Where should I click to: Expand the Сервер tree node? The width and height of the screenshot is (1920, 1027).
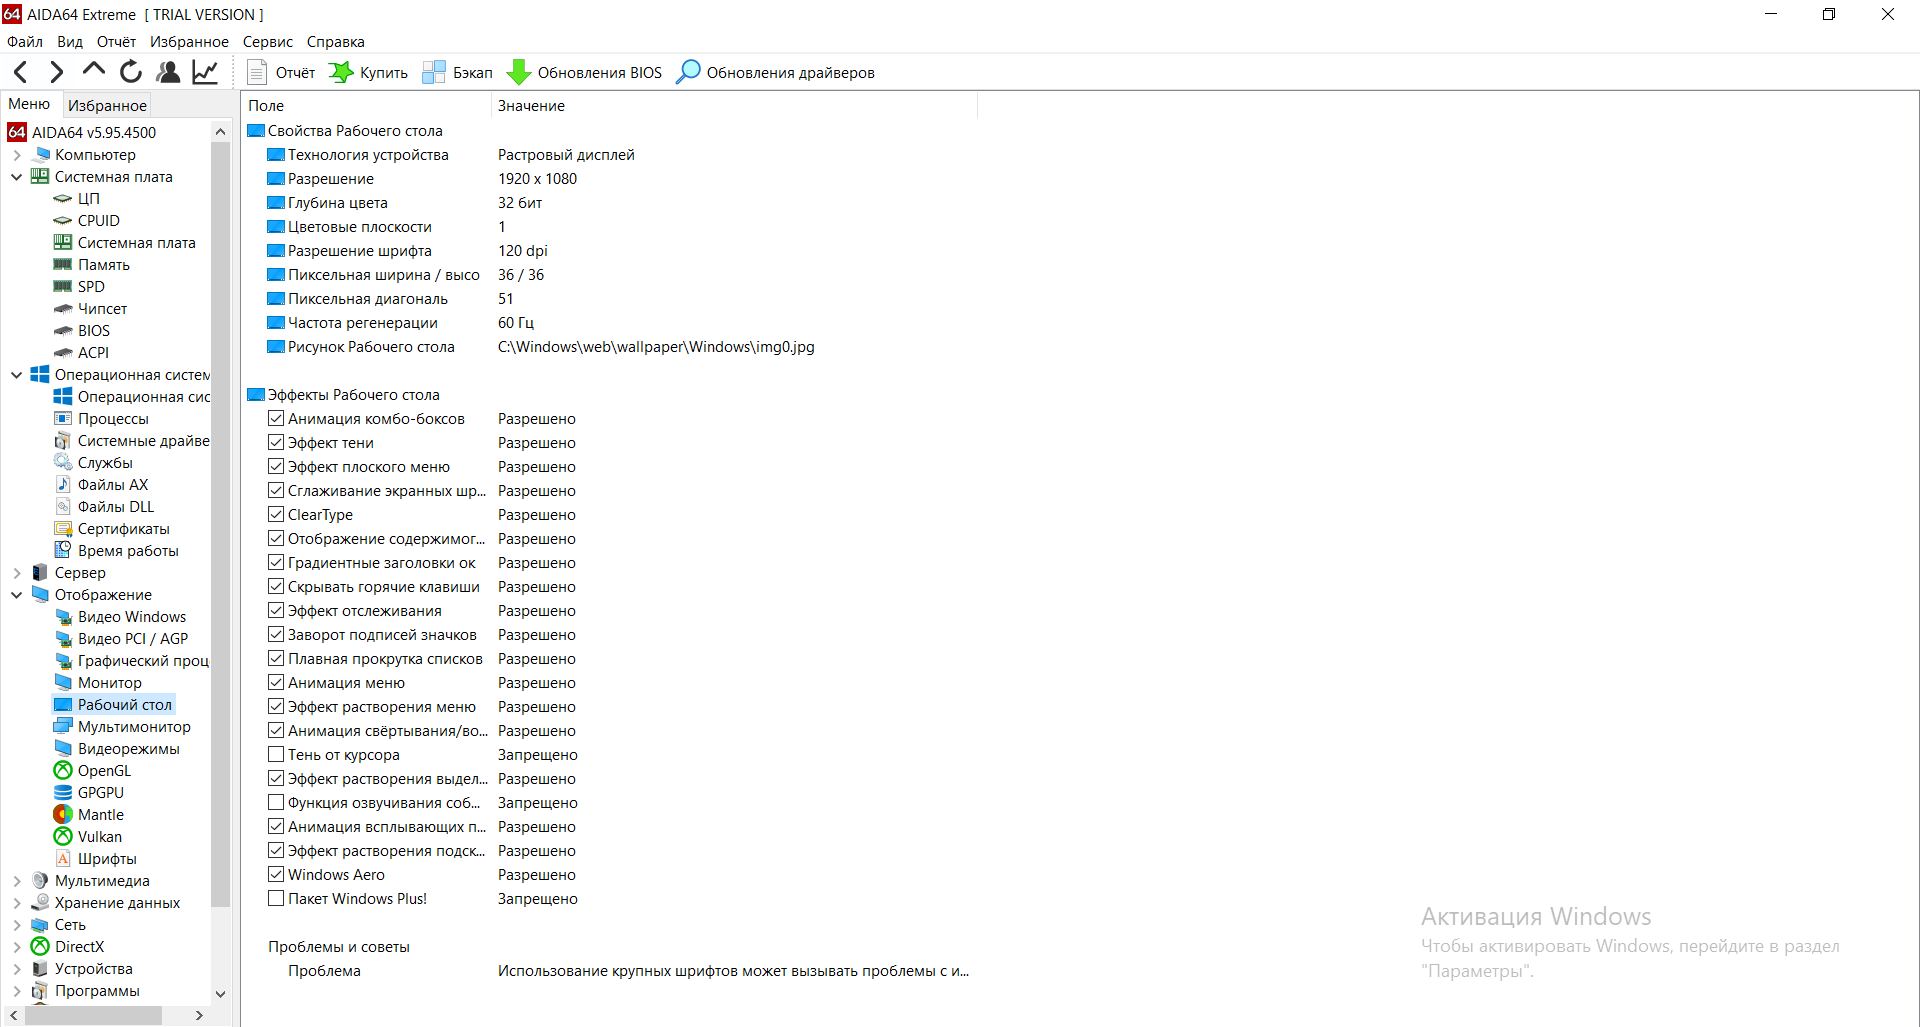(x=17, y=573)
